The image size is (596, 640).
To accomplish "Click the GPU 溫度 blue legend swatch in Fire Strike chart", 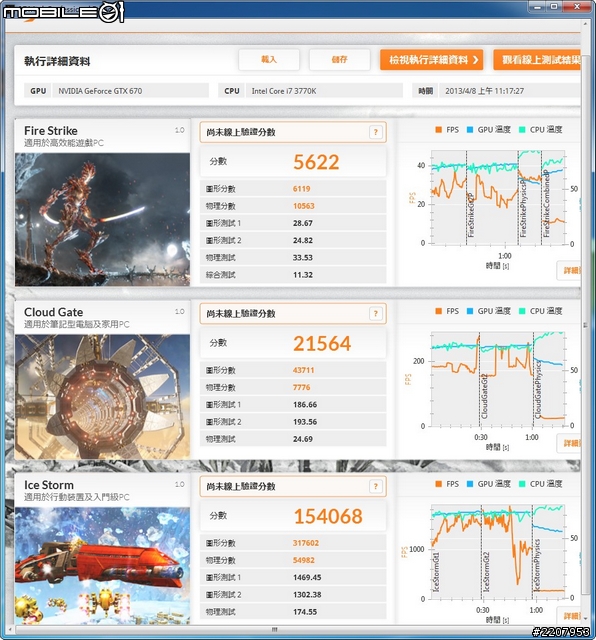I will (470, 130).
